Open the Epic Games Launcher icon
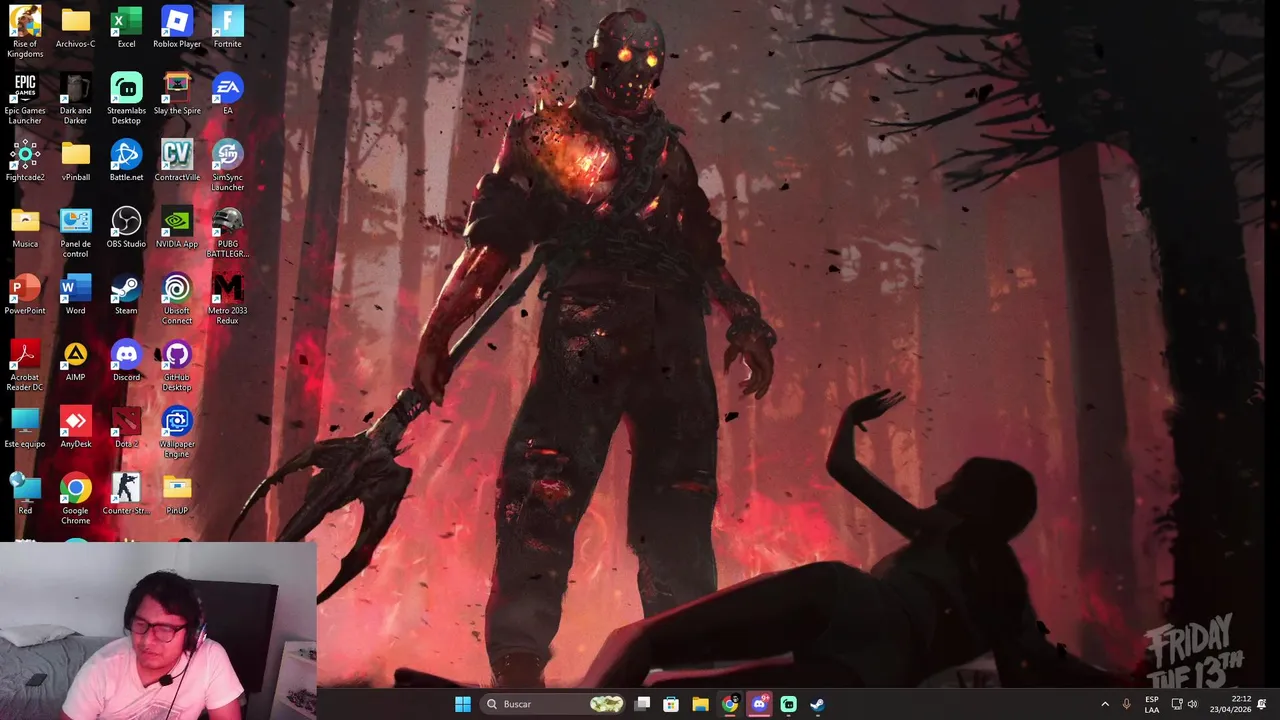1280x720 pixels. click(25, 98)
